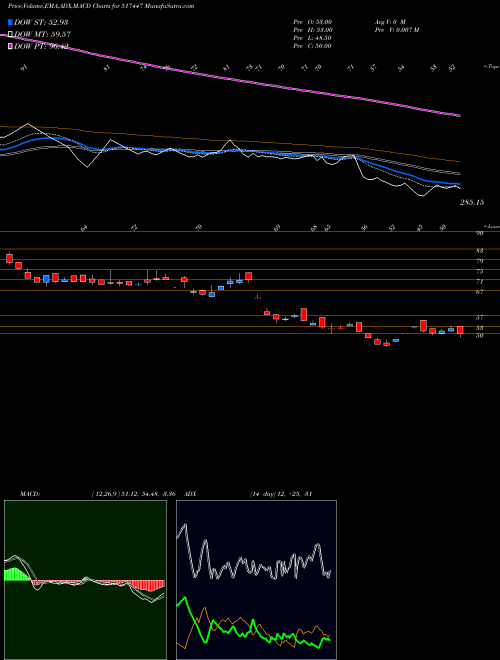Click the first red candlestick near 83
The image size is (500, 660).
coord(9,258)
